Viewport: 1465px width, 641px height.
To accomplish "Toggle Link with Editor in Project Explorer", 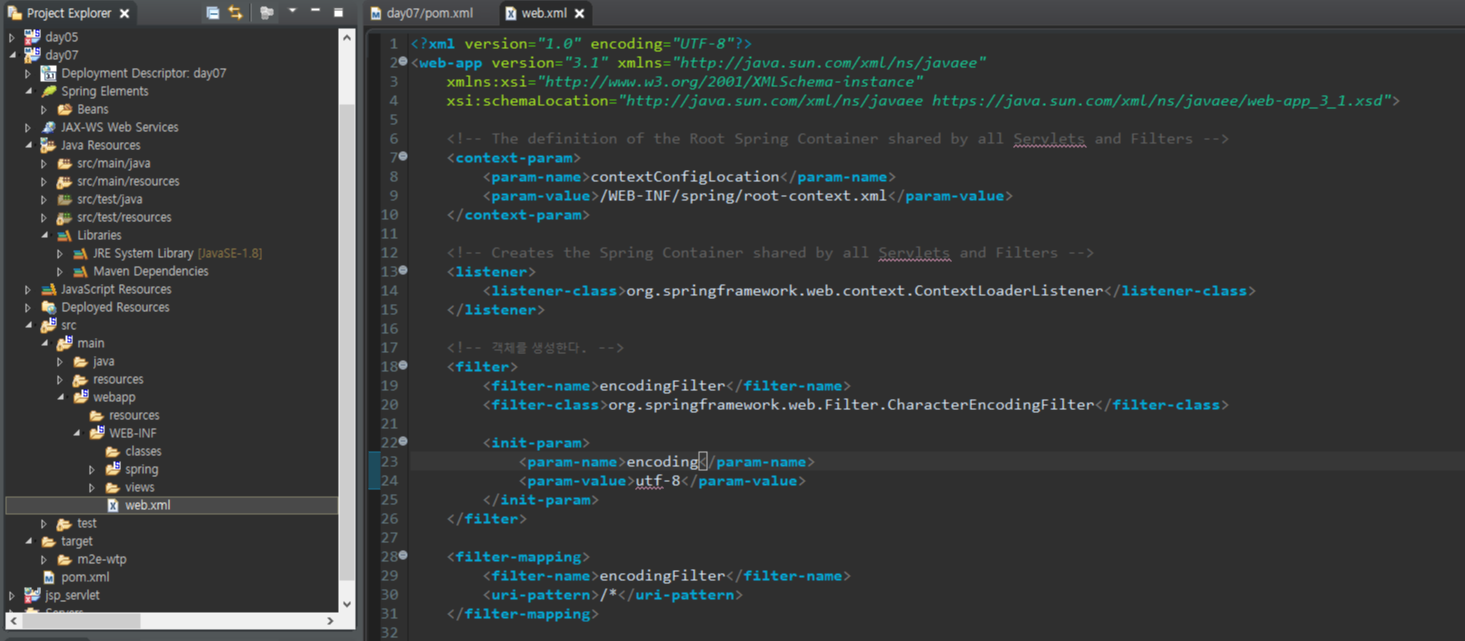I will tap(235, 13).
